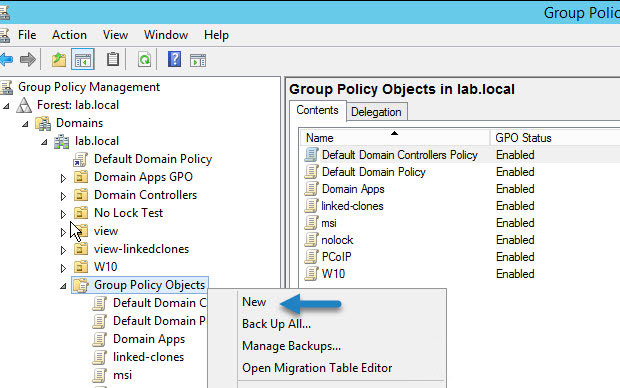This screenshot has height=388, width=620.
Task: Collapse the lab.local domain node
Action: tap(44, 142)
